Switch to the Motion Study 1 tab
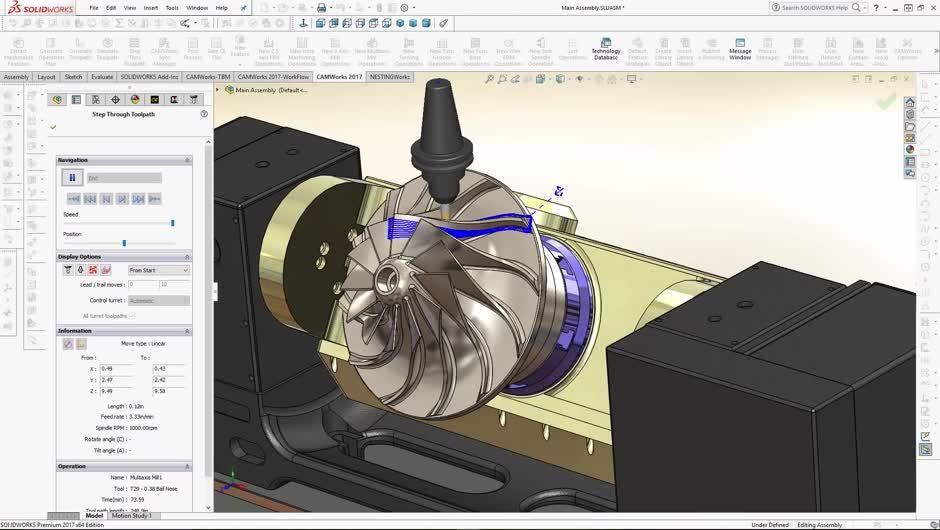Viewport: 940px width, 530px height. (131, 516)
